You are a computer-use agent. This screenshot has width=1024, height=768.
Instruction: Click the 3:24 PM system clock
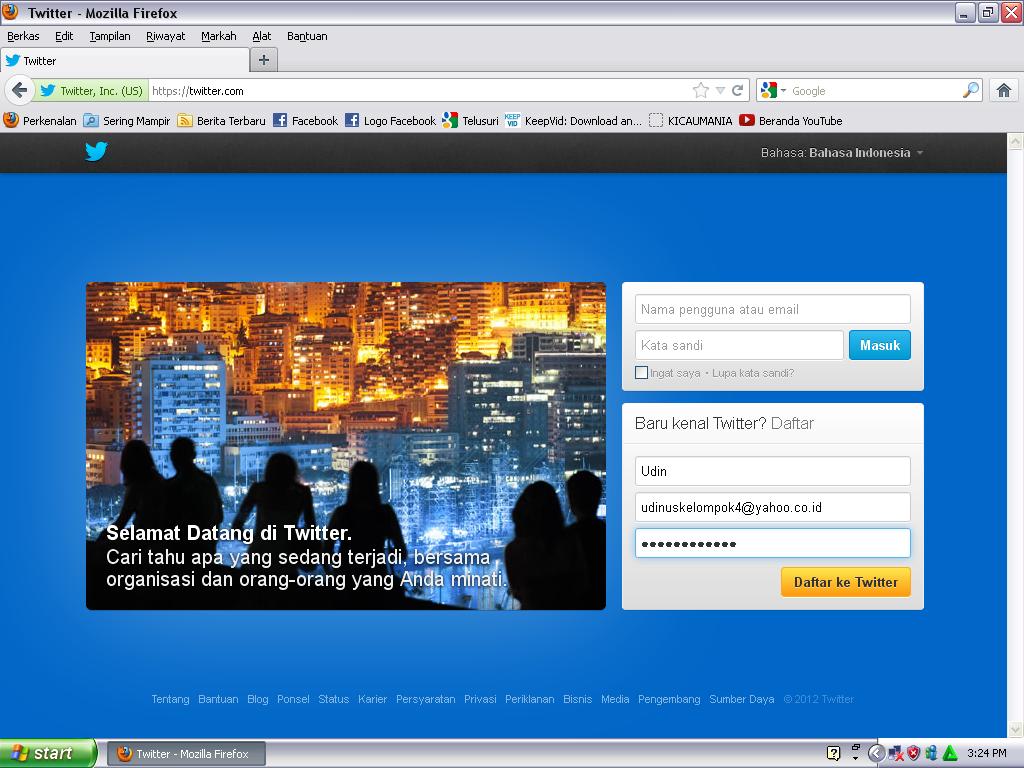(986, 753)
